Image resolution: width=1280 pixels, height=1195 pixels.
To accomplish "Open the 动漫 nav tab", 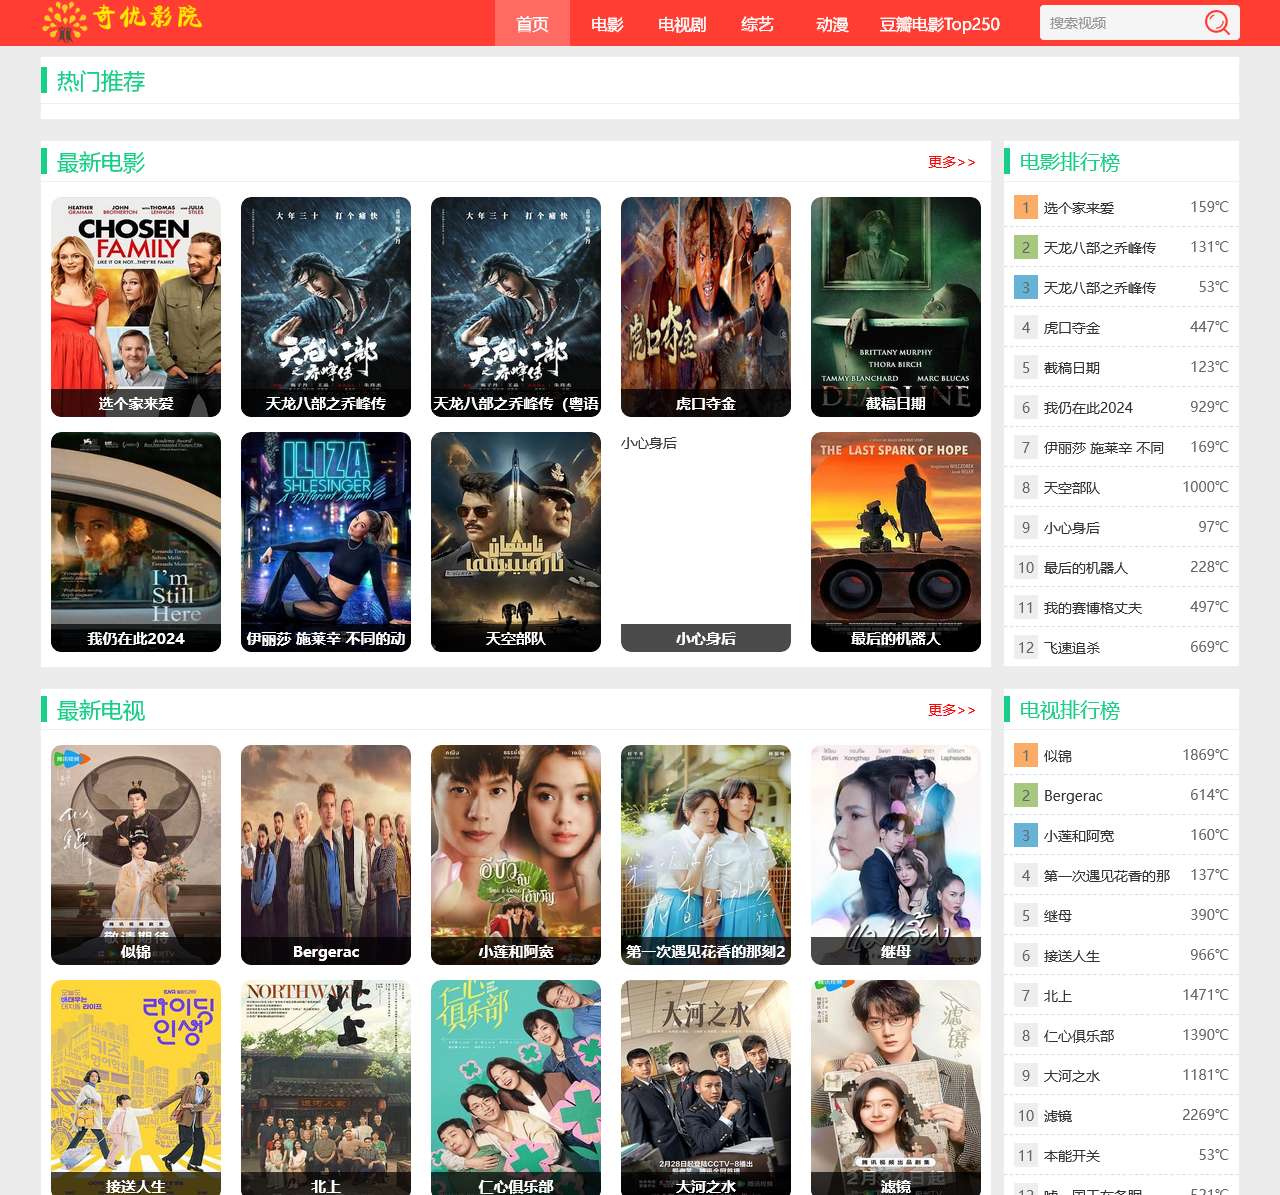I will click(832, 24).
